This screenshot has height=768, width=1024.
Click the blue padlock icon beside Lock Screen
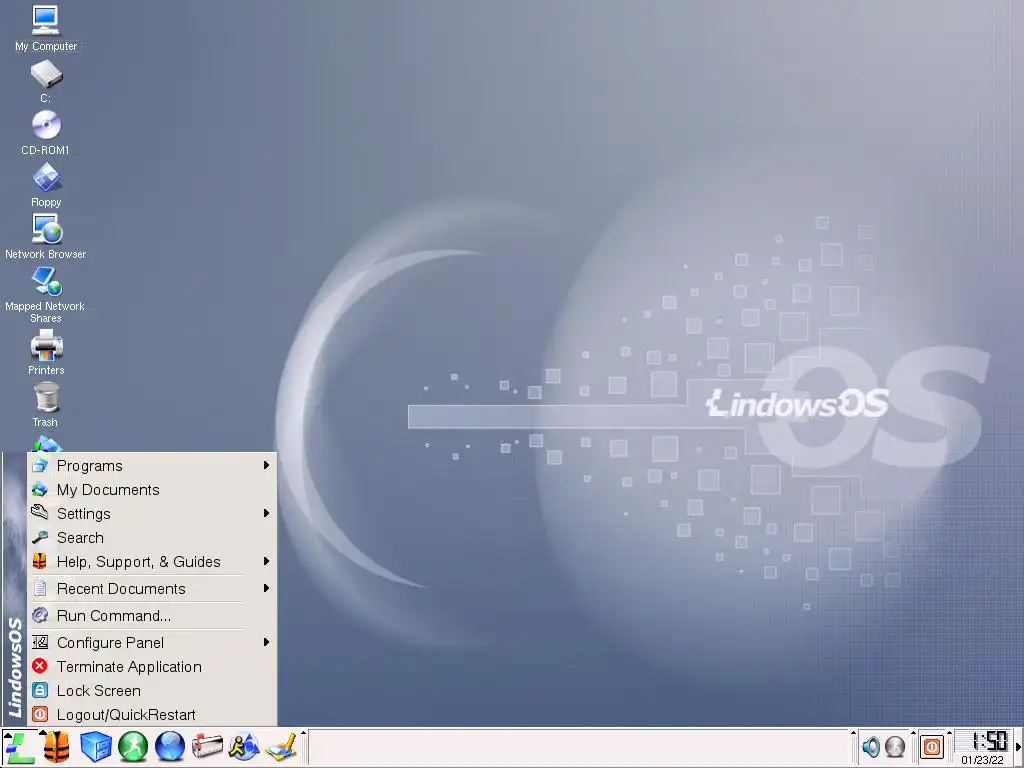pyautogui.click(x=40, y=690)
